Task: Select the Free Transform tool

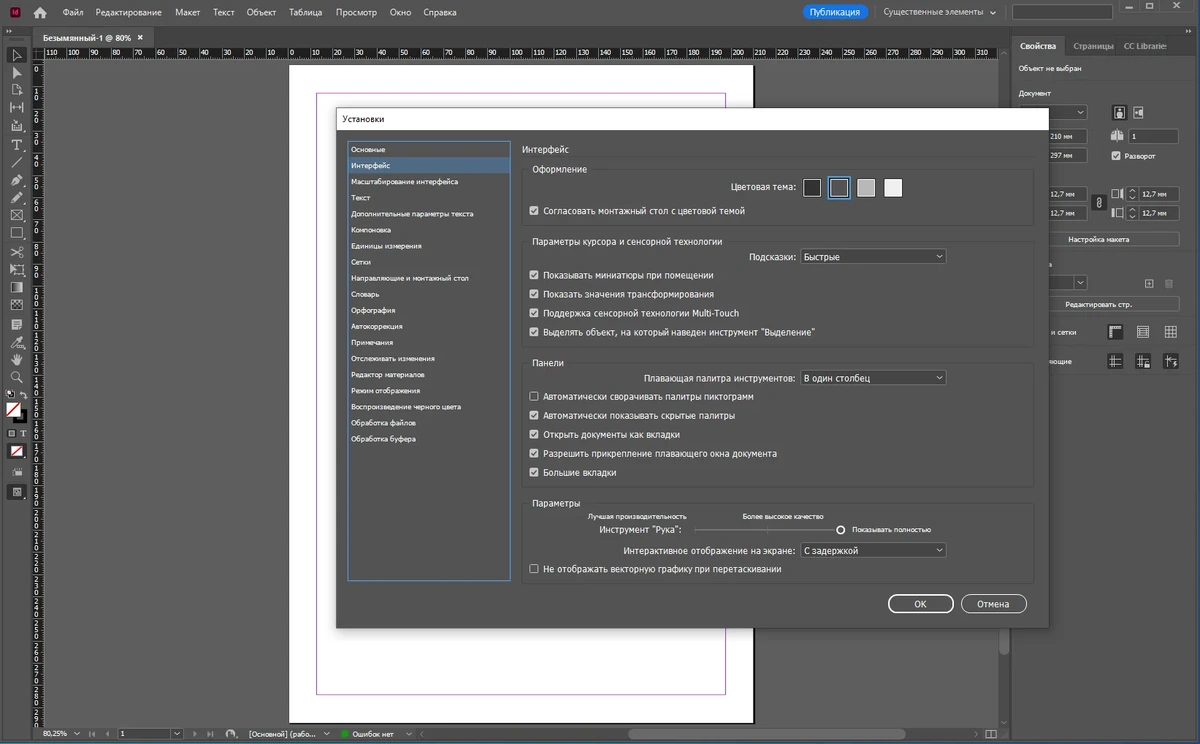Action: [x=17, y=269]
